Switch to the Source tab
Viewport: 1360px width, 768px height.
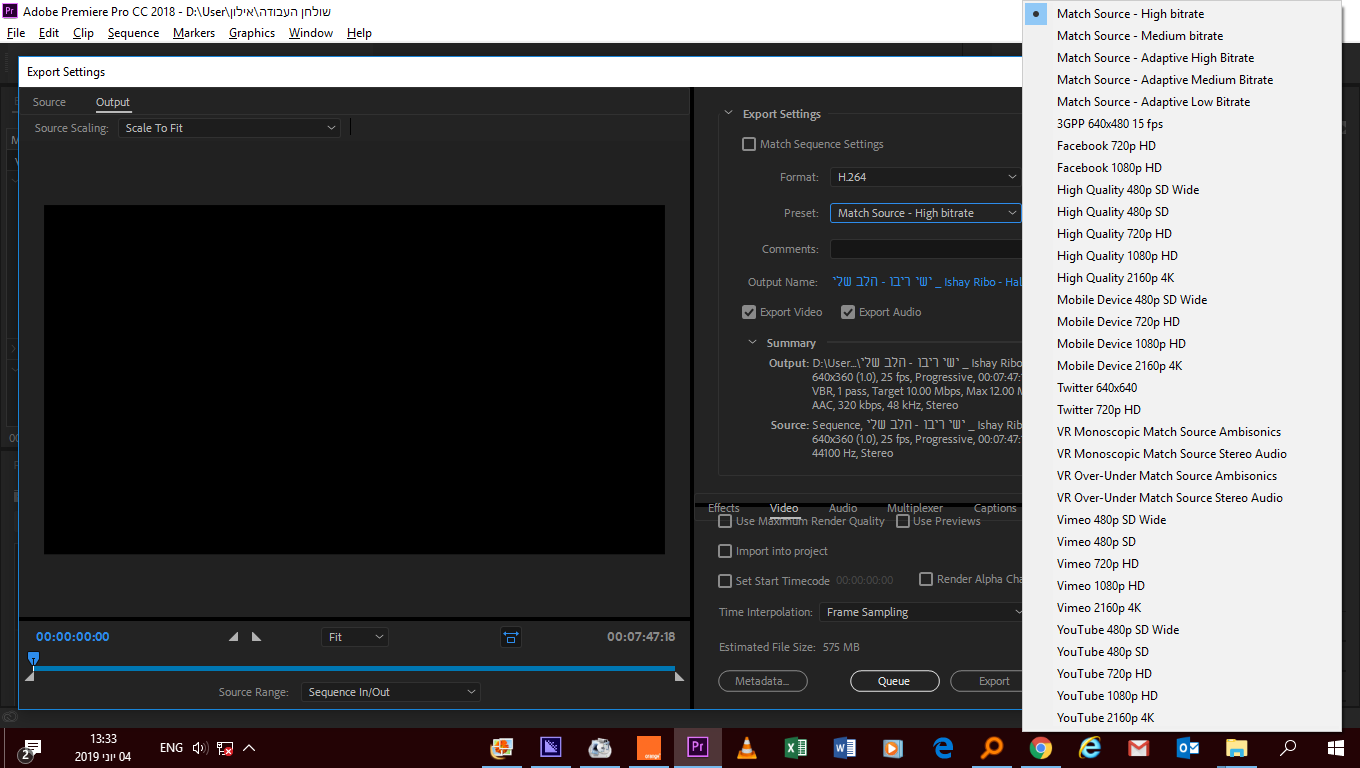[x=49, y=102]
